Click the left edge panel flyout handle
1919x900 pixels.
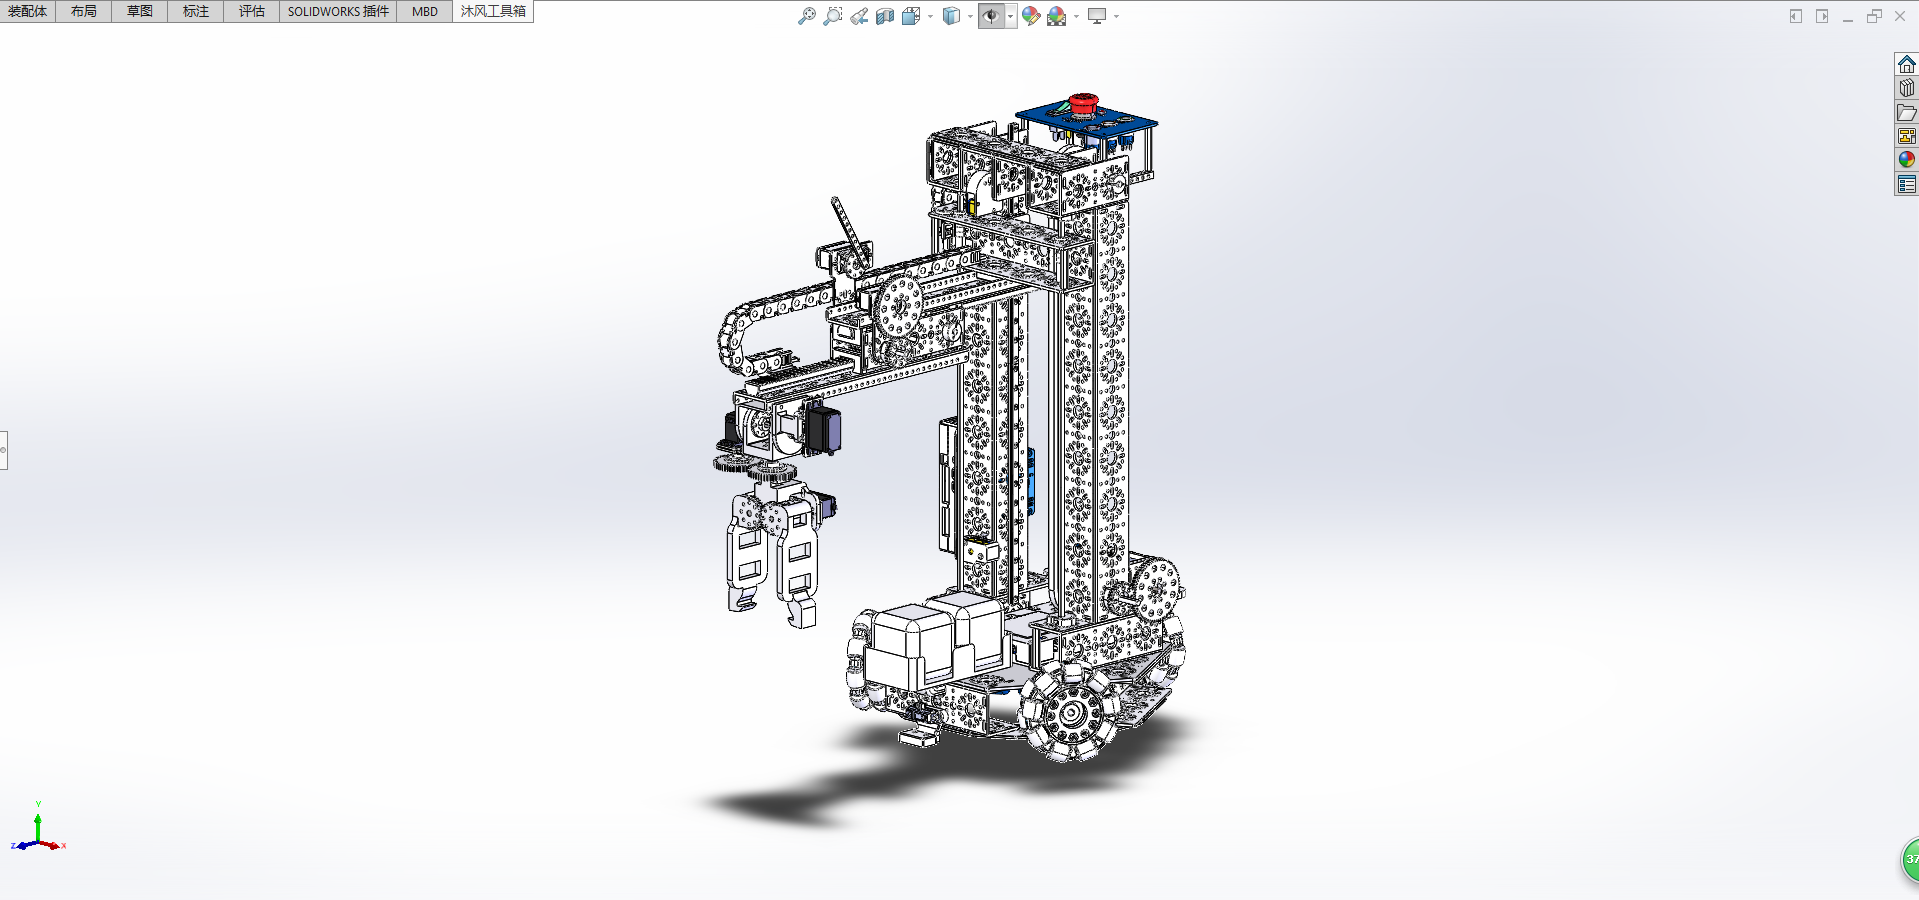(x=4, y=450)
